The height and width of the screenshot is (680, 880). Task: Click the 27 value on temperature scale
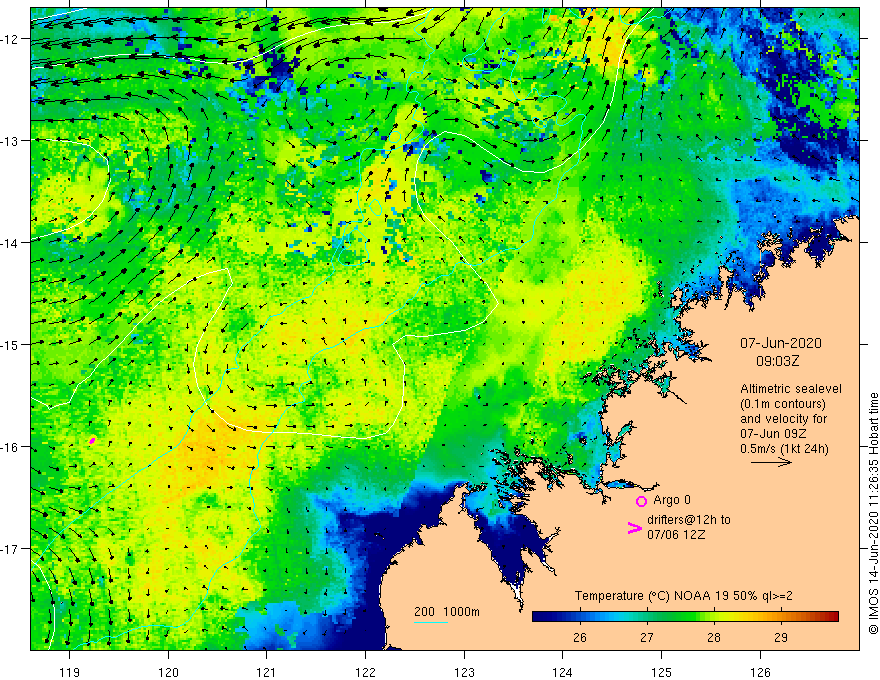click(x=647, y=637)
